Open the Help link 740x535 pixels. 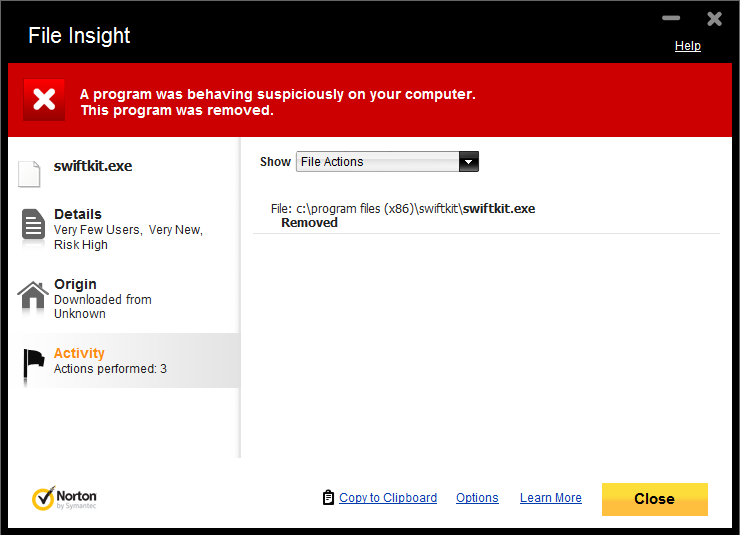click(x=688, y=46)
